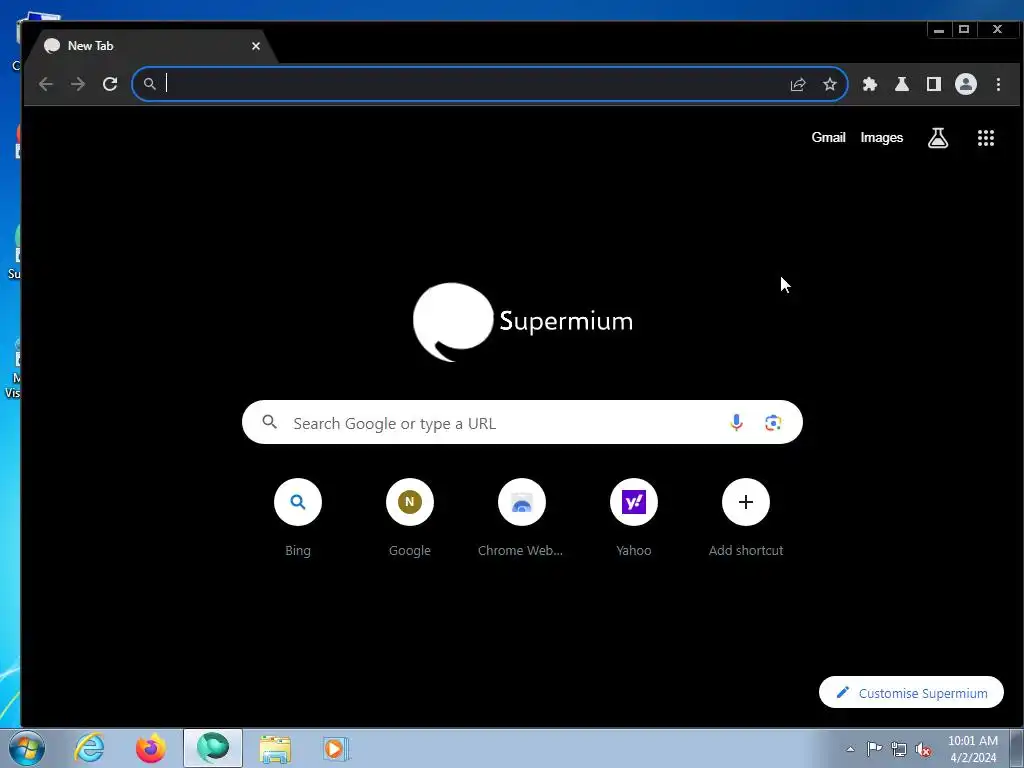1024x768 pixels.
Task: Click the Search Google or type a URL box
Action: 522,423
